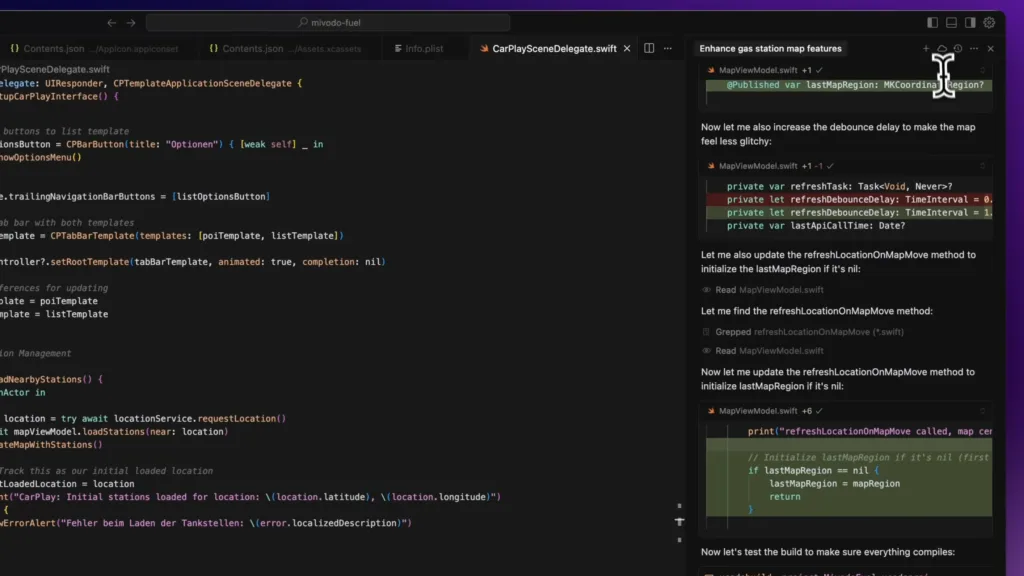Open Read MapViewModel.swift entry under the Grepped row
Viewport: 1024px width, 576px height.
point(769,351)
